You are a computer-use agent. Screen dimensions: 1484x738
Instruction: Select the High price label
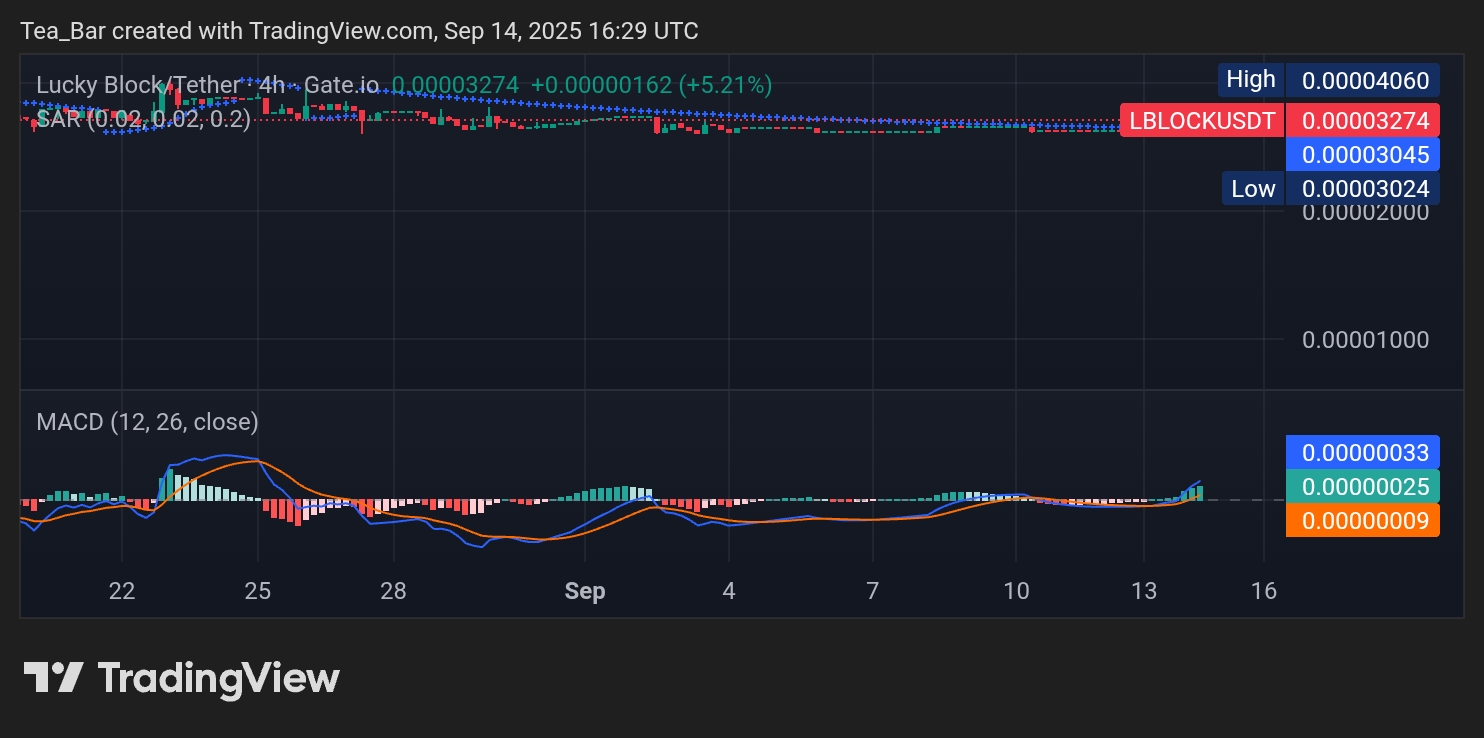(1250, 80)
